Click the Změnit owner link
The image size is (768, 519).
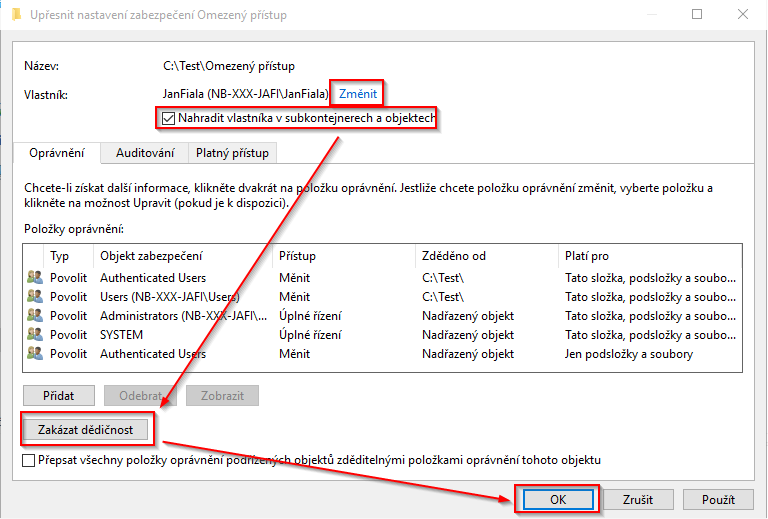358,94
